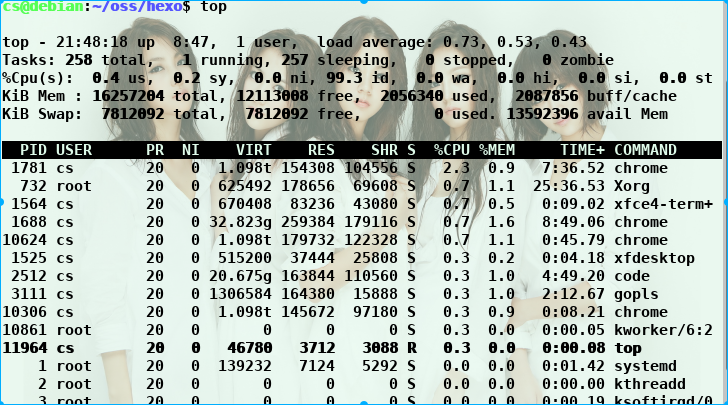Click the gopls process entry
The image size is (728, 405).
[635, 294]
